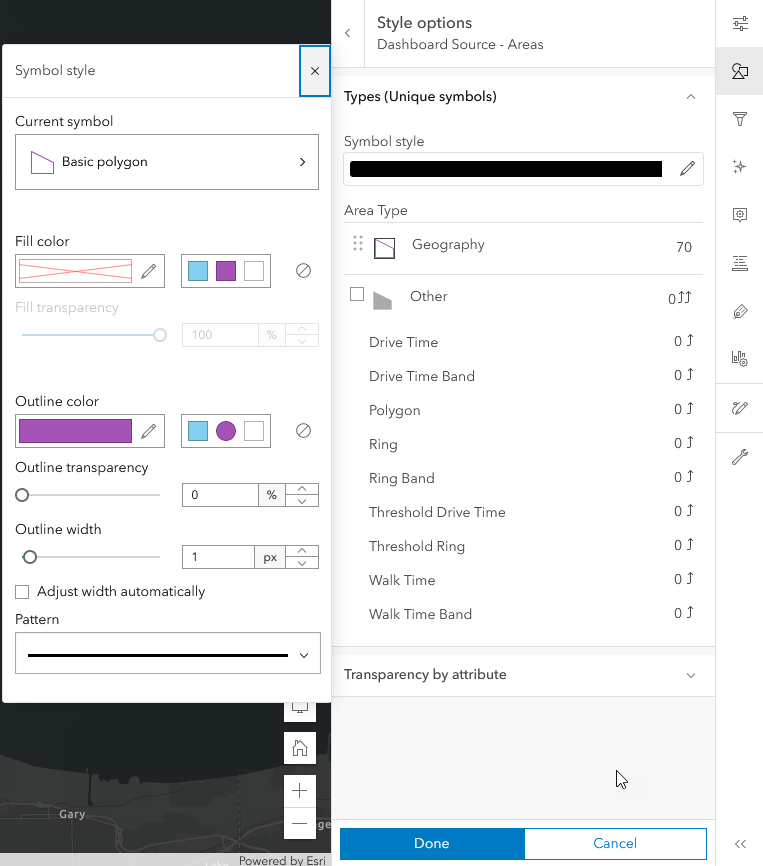
Task: Click the purple Outline color swatch
Action: 75,431
